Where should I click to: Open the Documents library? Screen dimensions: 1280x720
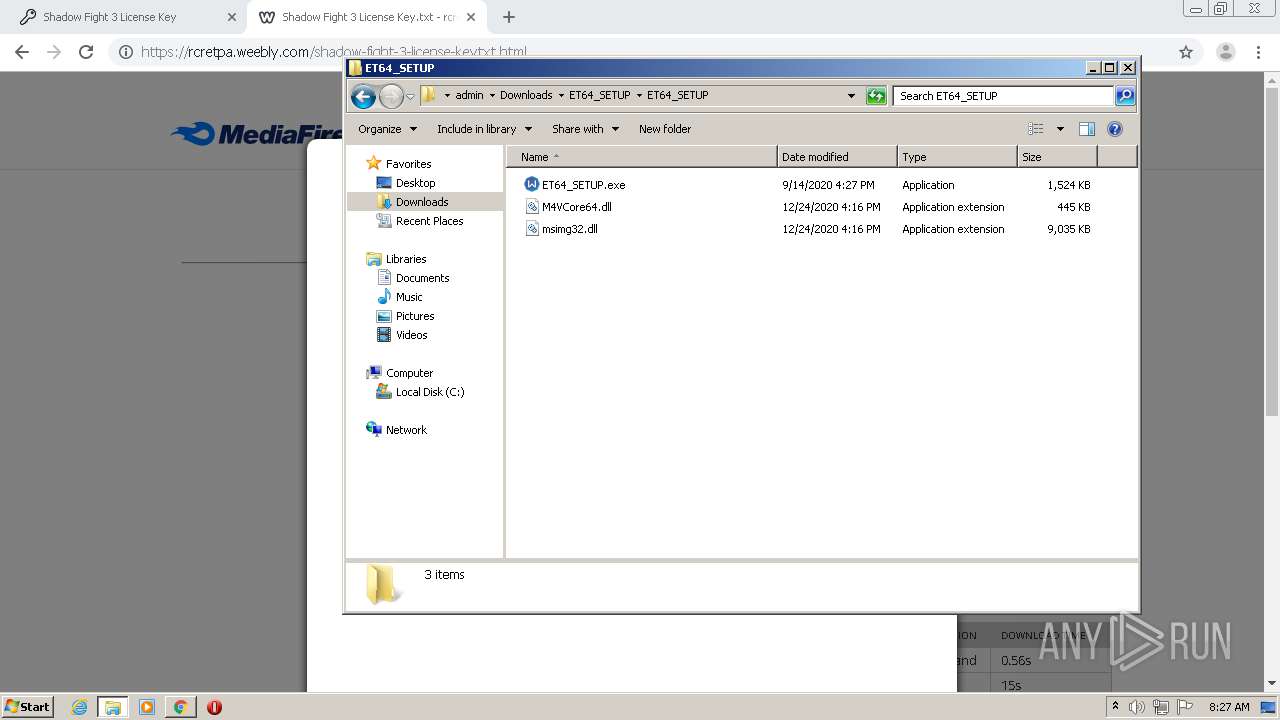coord(422,278)
